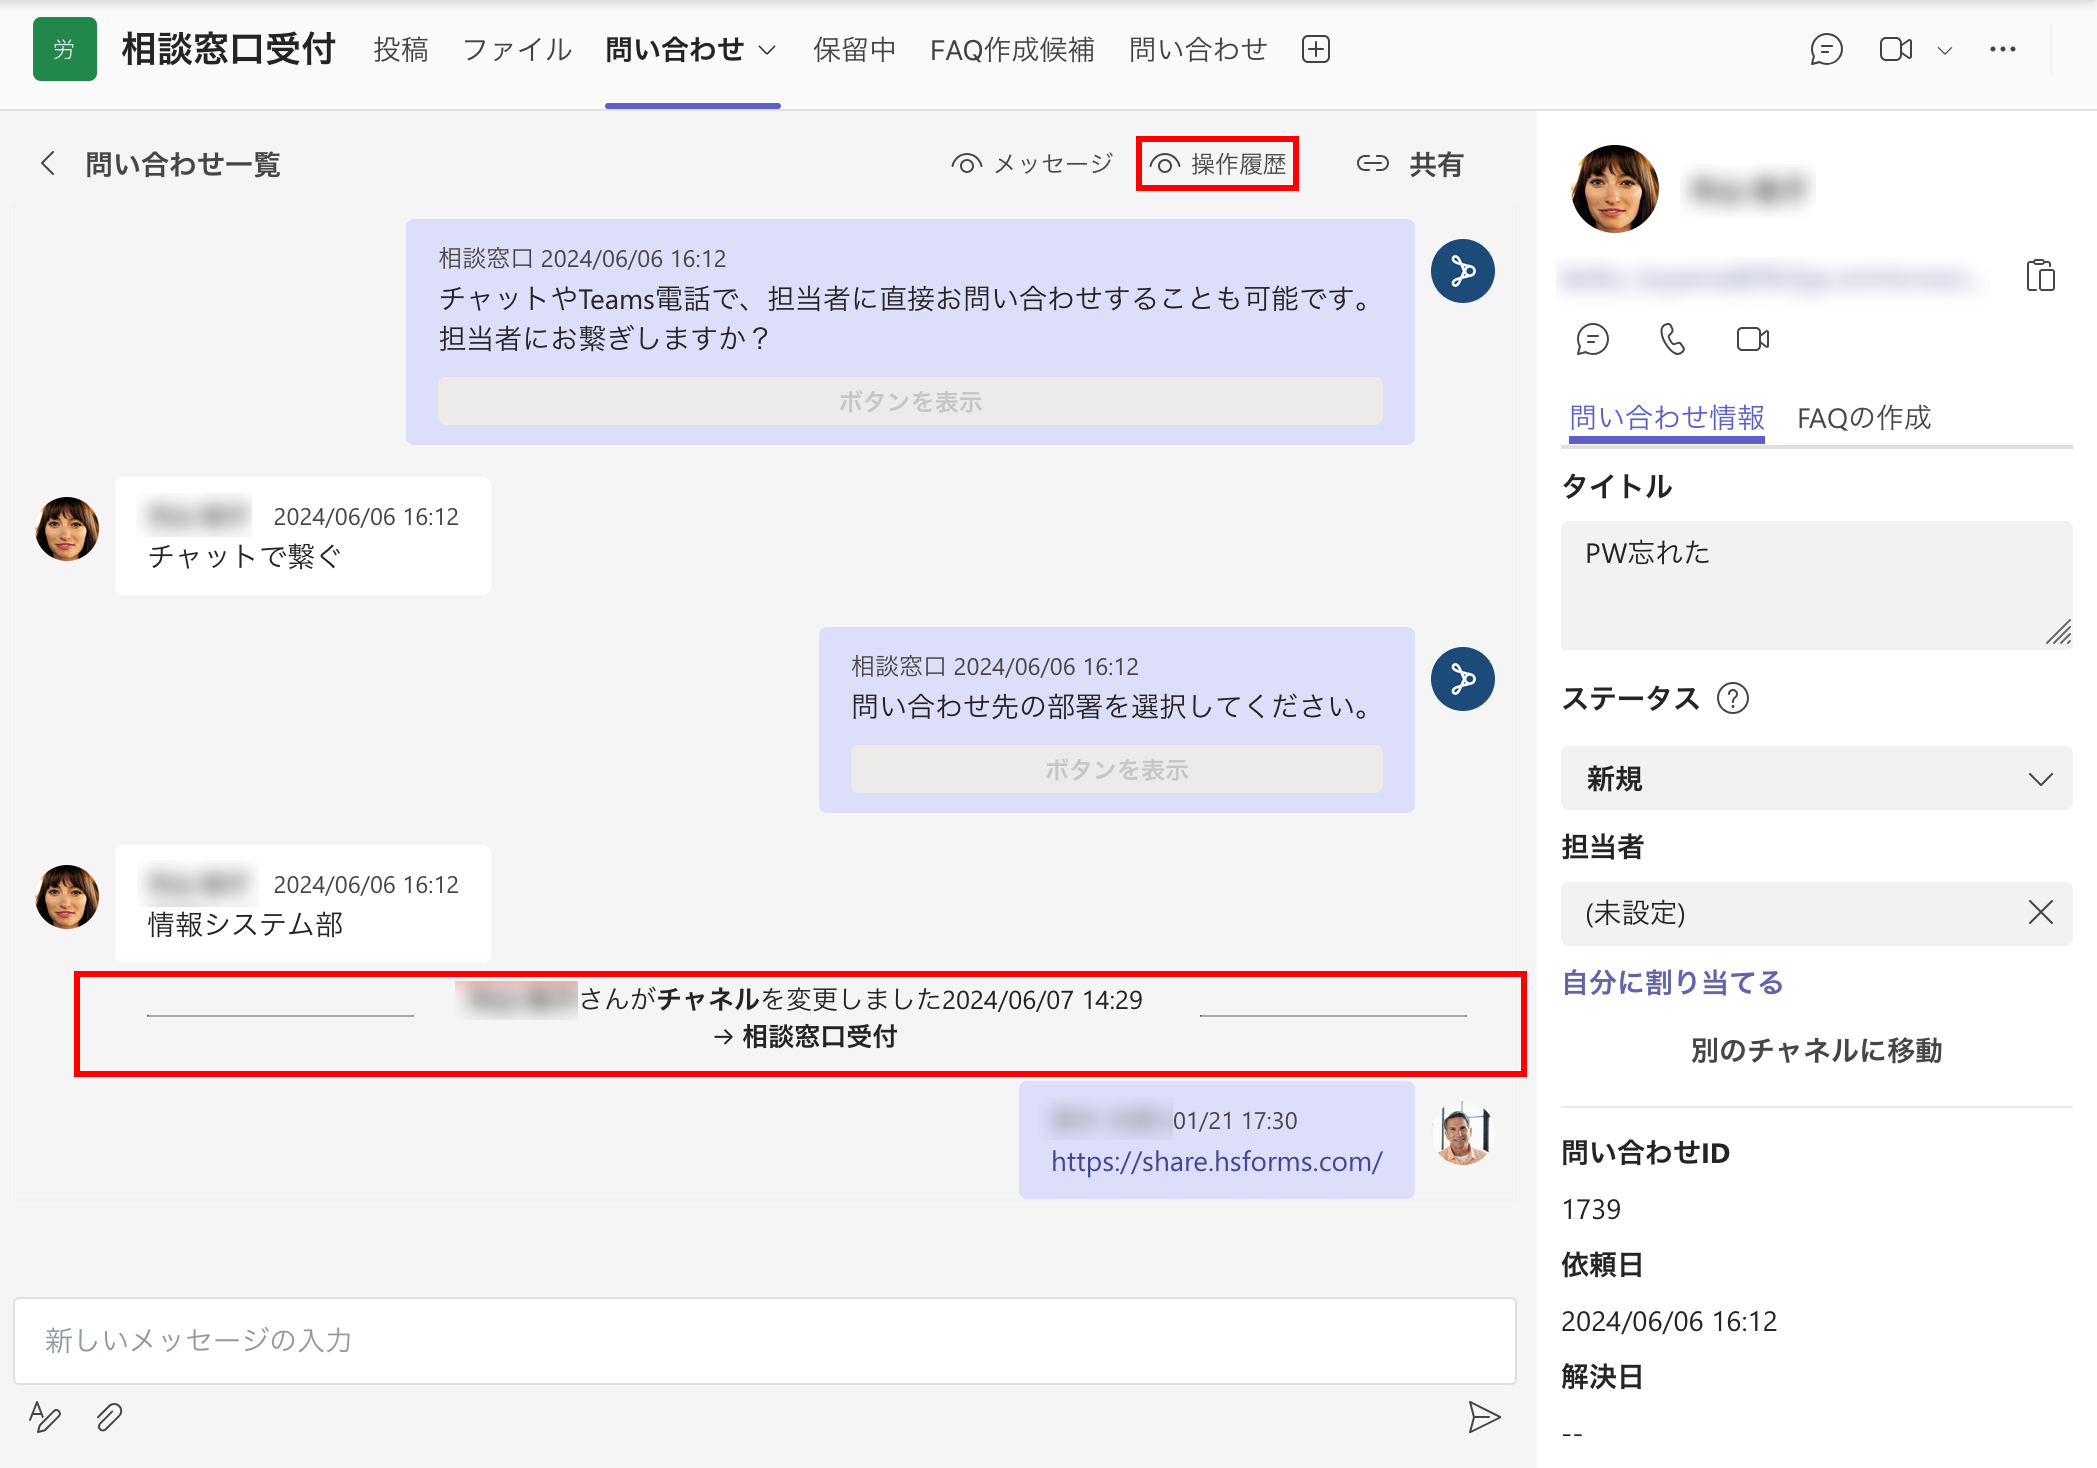Screen dimensions: 2097x1468
Task: Click the 問い合わせID value 1739
Action: click(1591, 1209)
